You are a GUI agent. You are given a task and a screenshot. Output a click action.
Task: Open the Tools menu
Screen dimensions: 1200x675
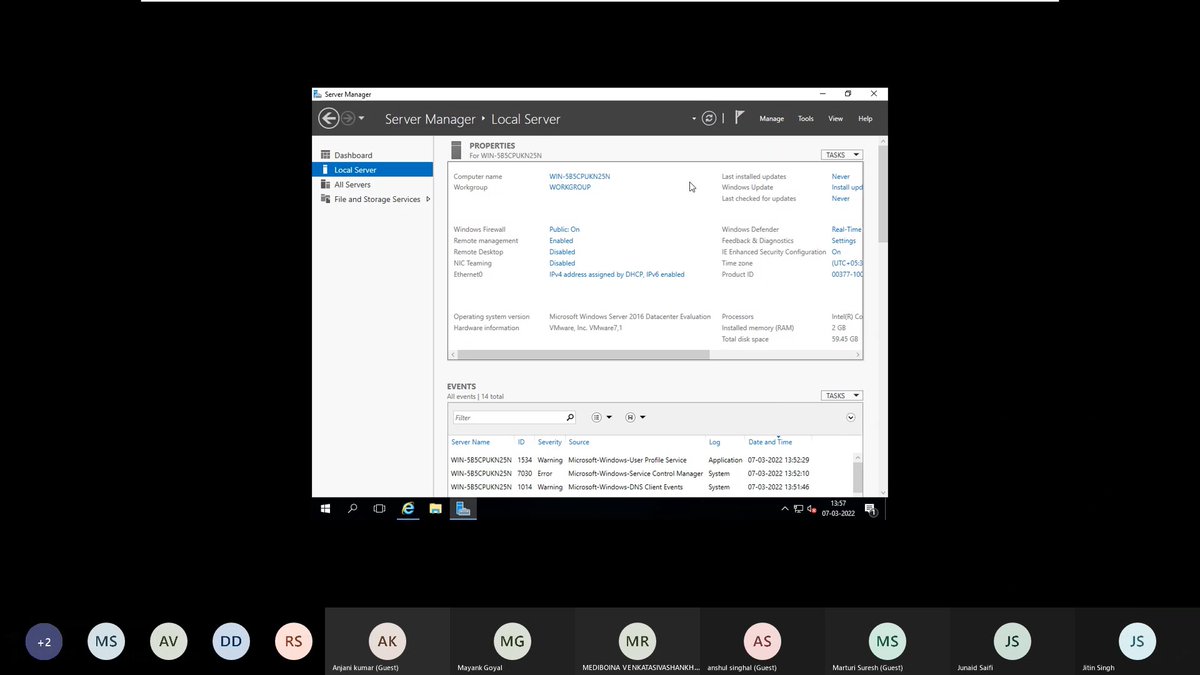click(x=806, y=118)
